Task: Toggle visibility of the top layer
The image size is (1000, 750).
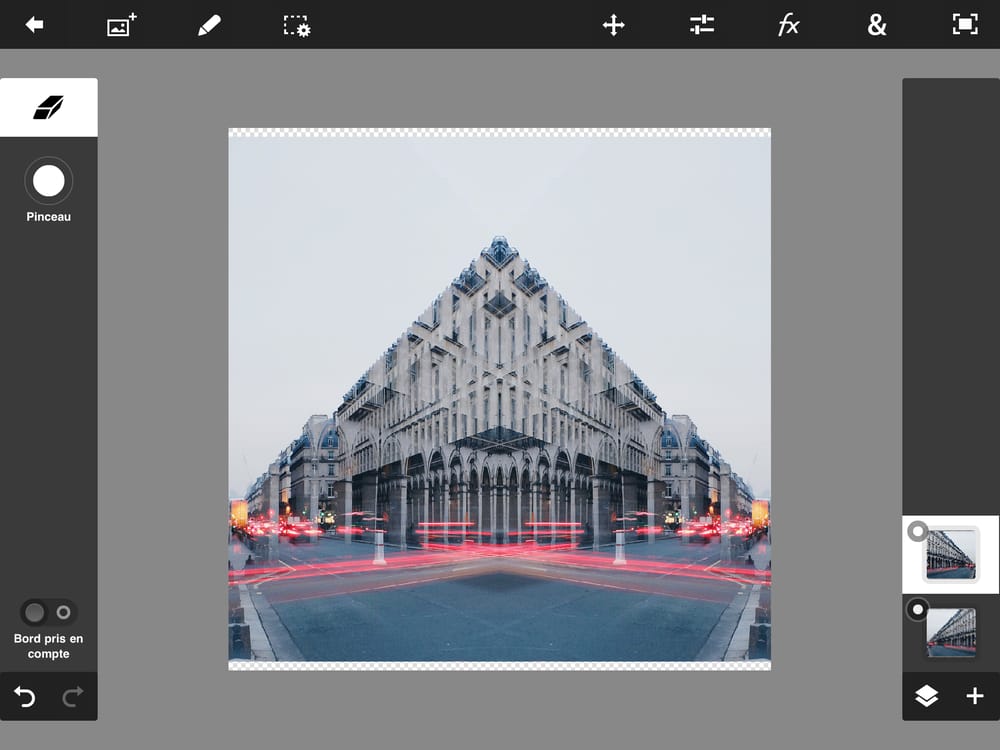Action: click(x=917, y=531)
